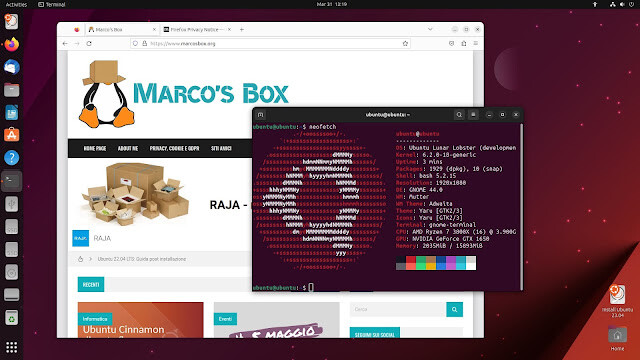The height and width of the screenshot is (360, 640).
Task: Open a new tab in Firefox
Action: (x=242, y=29)
